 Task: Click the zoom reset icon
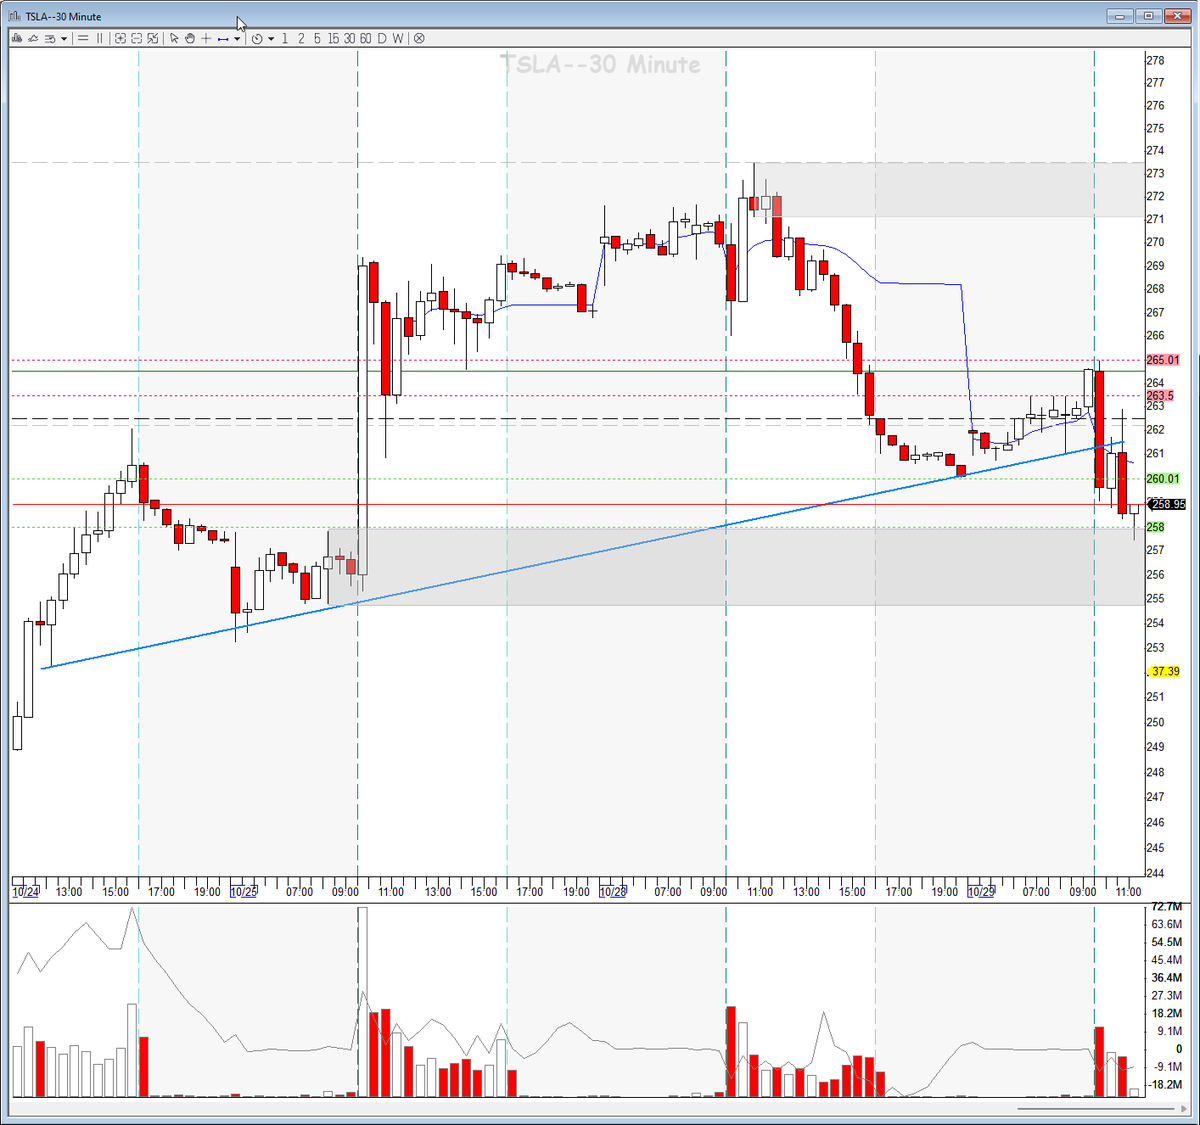click(152, 38)
